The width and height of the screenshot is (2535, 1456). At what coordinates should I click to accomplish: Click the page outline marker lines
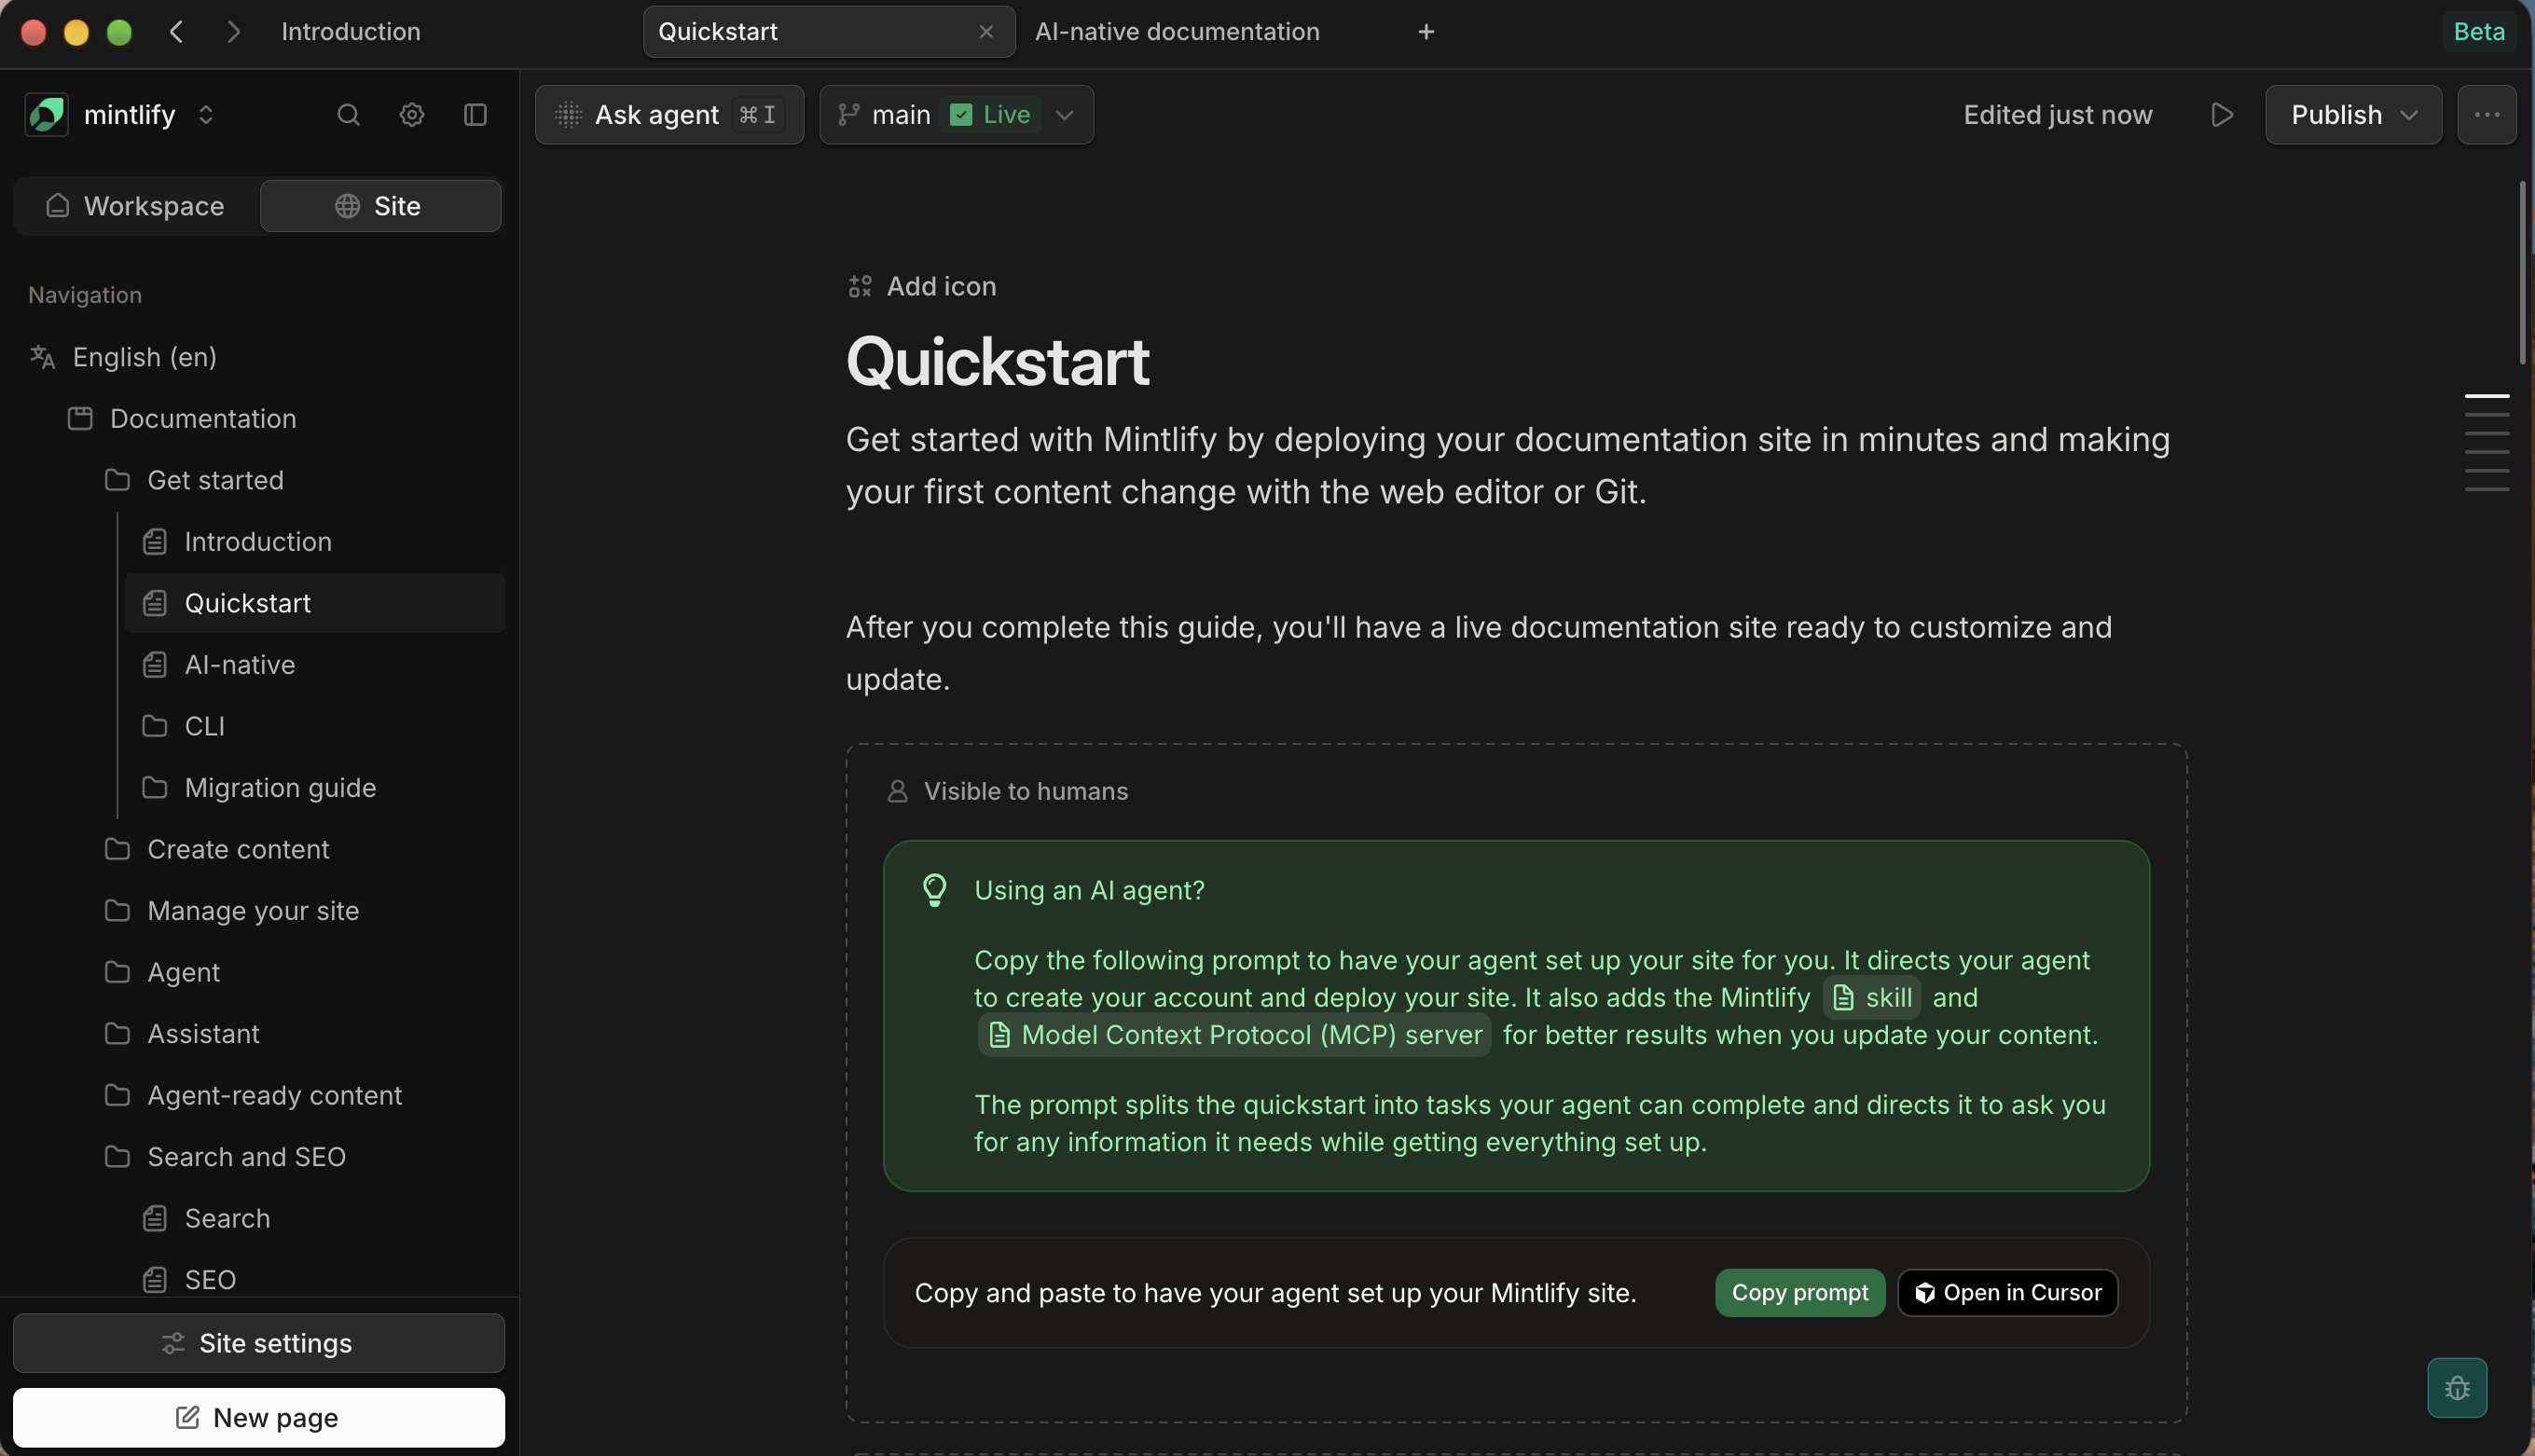[x=2487, y=443]
